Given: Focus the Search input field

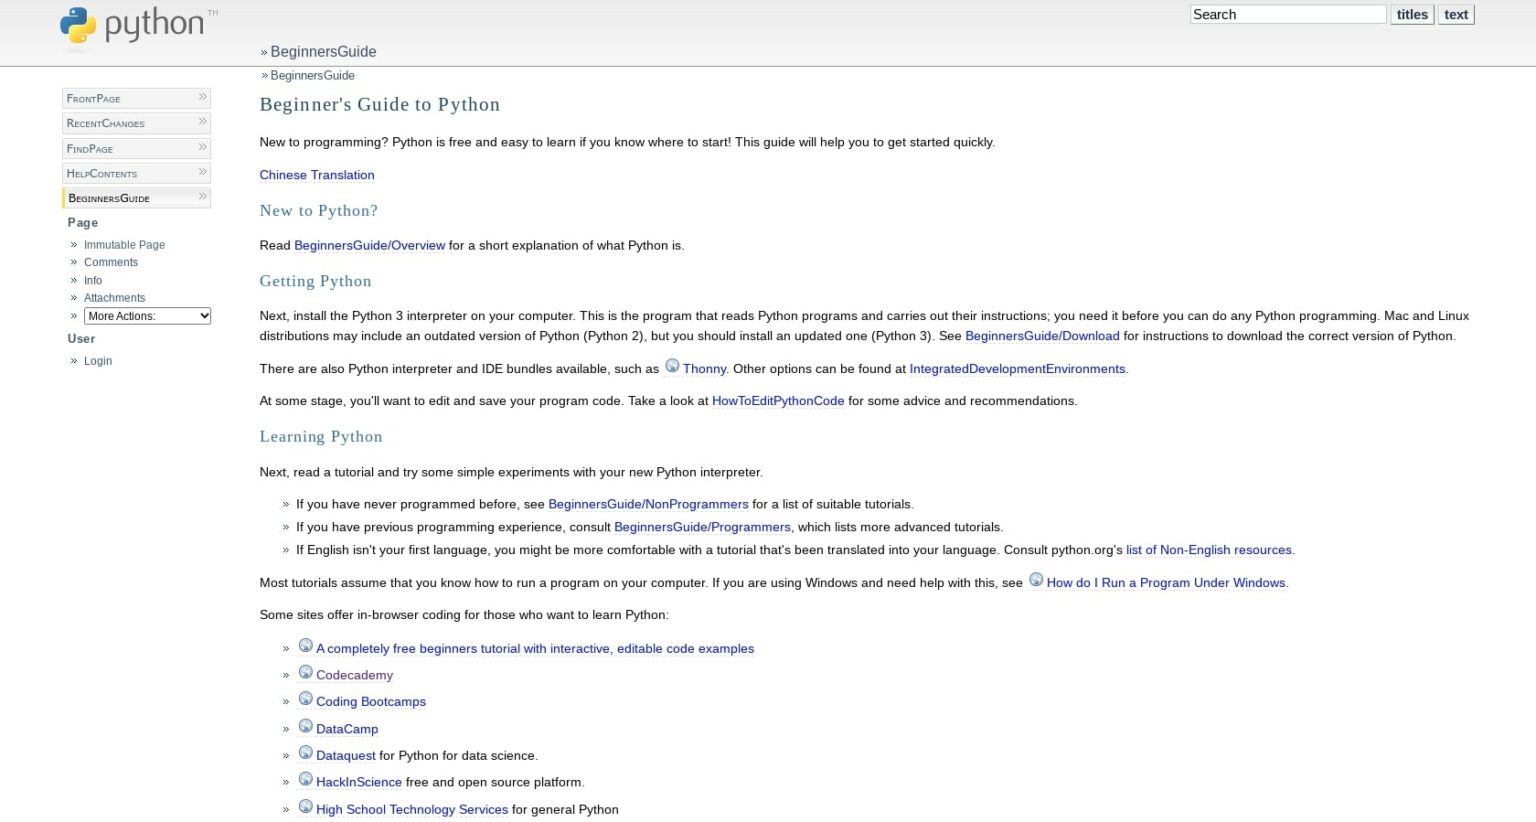Looking at the screenshot, I should coord(1287,14).
